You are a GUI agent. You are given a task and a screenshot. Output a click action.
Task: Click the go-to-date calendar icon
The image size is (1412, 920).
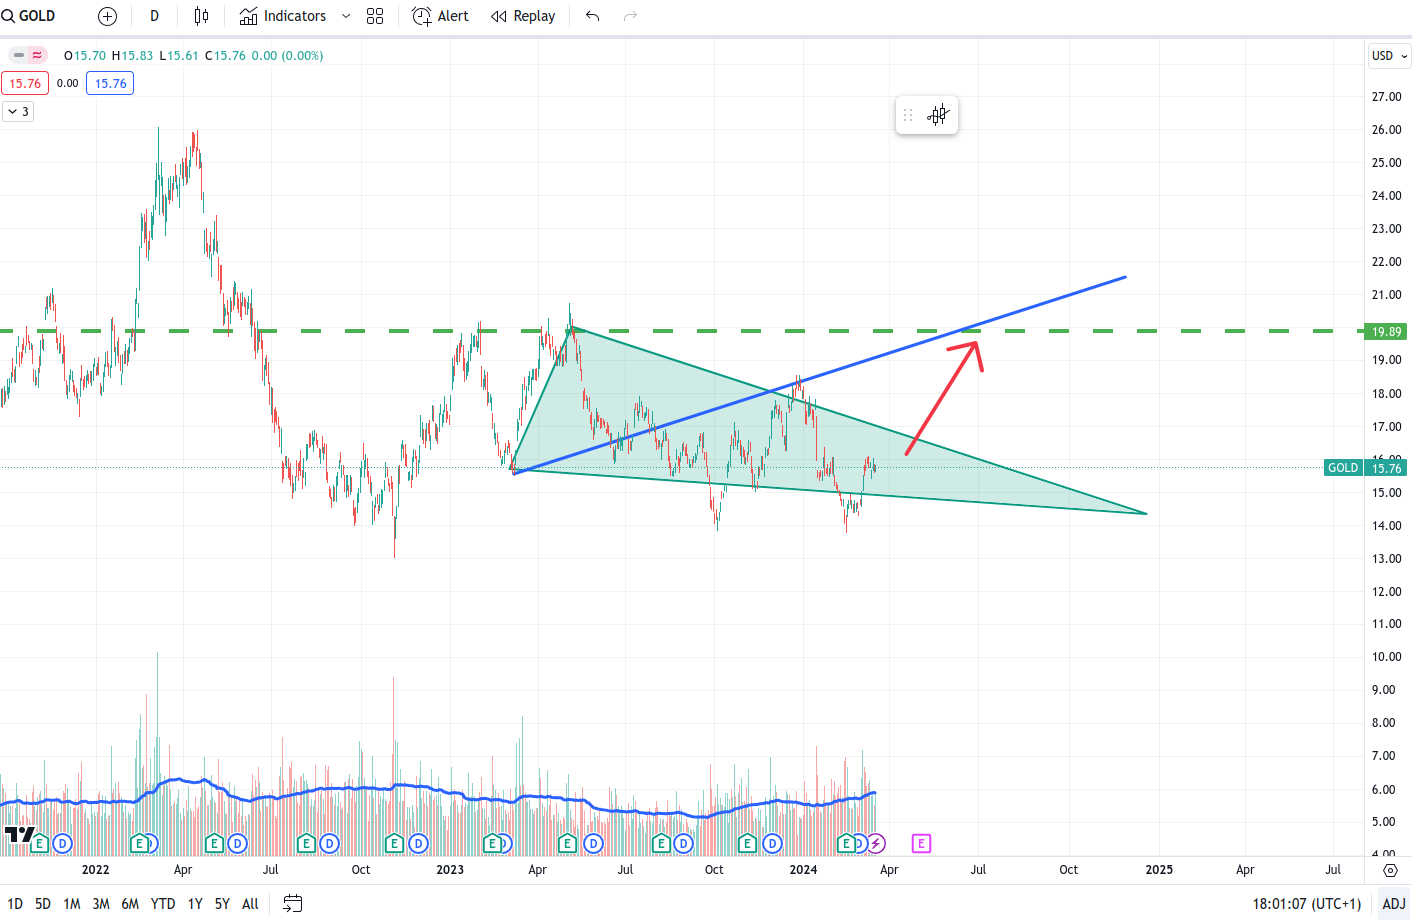pyautogui.click(x=292, y=903)
